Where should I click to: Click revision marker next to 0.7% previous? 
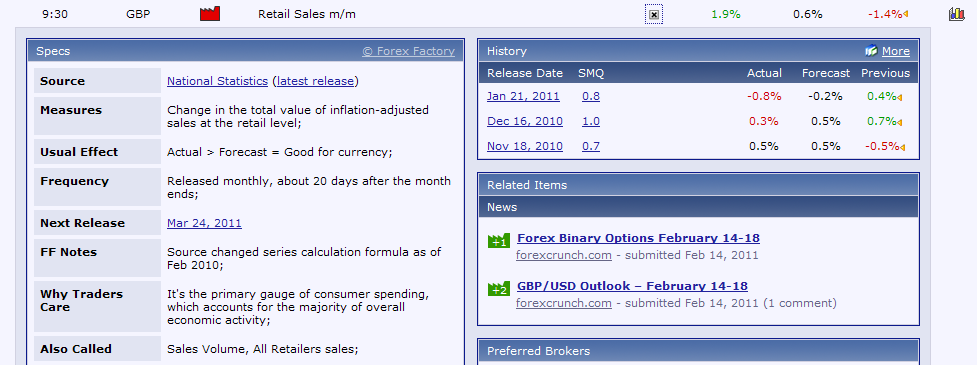pyautogui.click(x=900, y=121)
